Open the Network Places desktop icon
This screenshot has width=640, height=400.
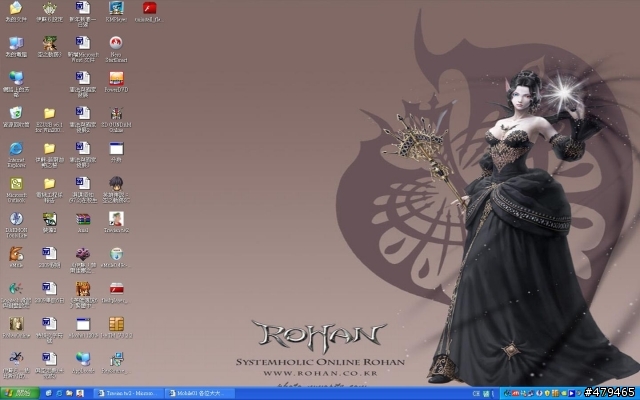16,78
